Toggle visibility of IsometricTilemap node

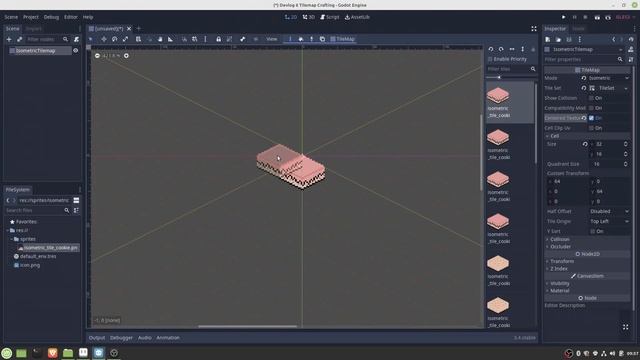tap(76, 51)
